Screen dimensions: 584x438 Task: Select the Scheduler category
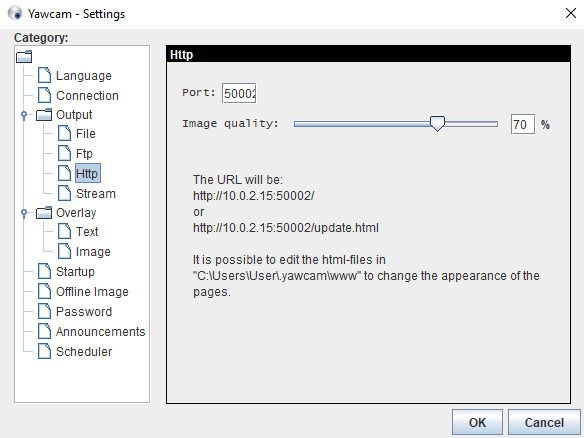click(x=84, y=351)
